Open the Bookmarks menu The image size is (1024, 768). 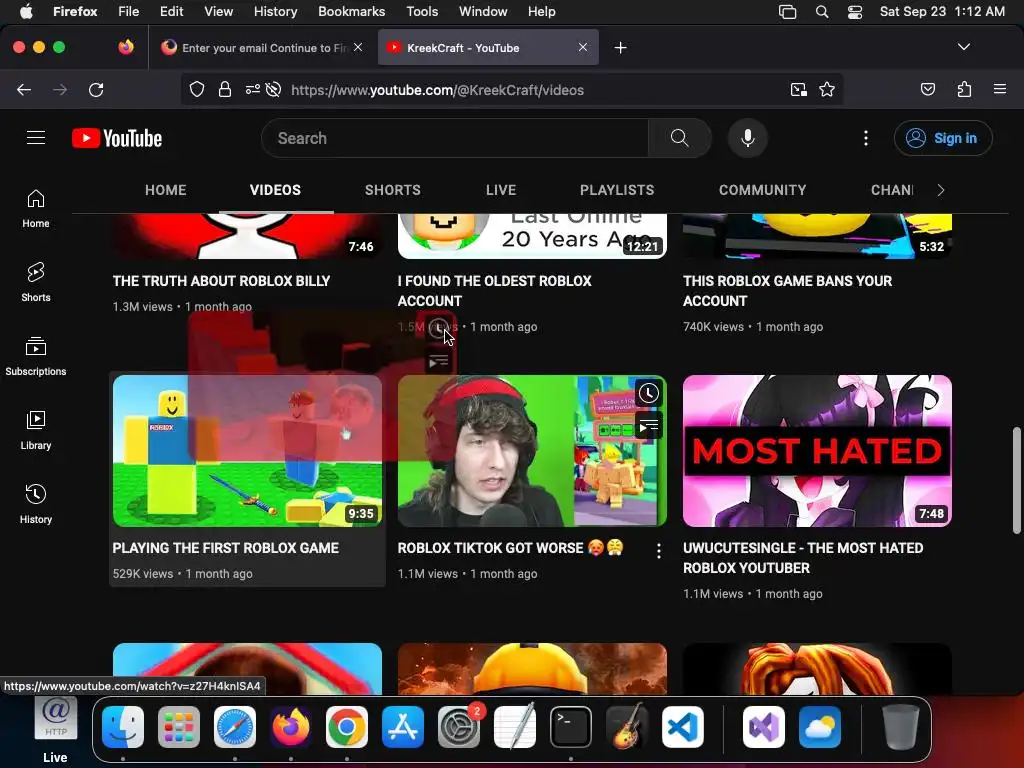click(x=351, y=12)
